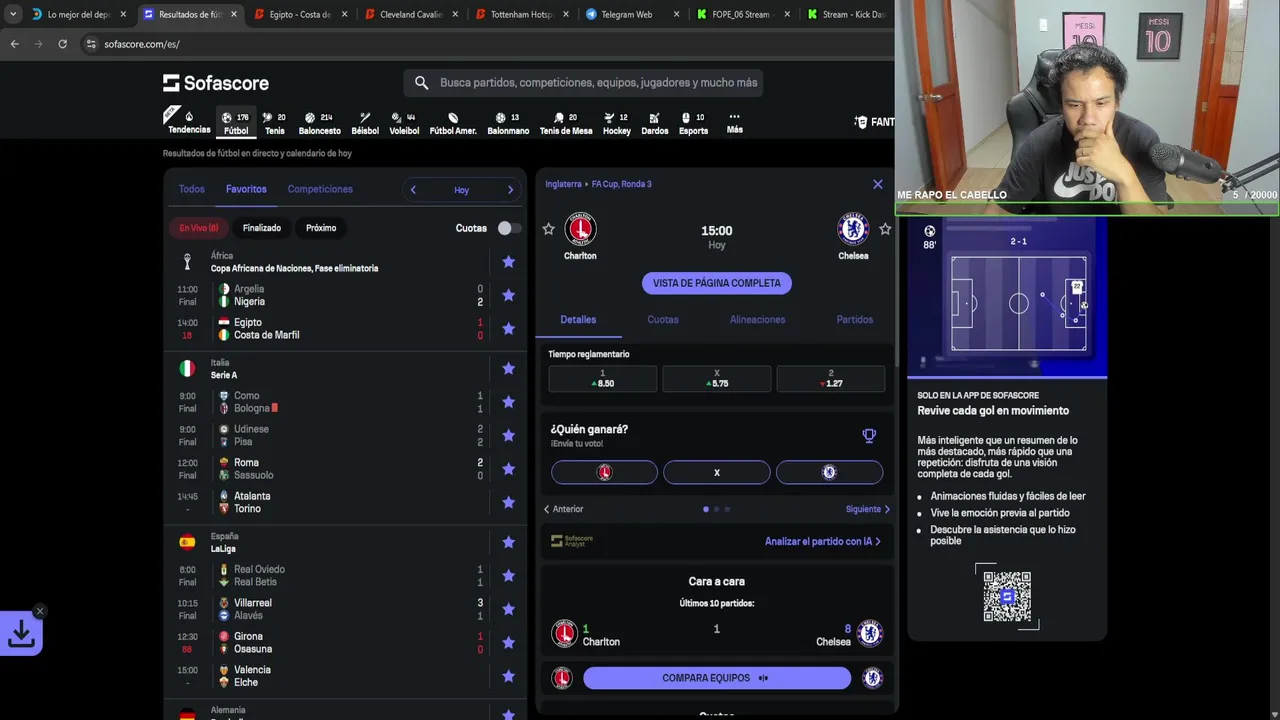Open the Todos matches tab
Viewport: 1280px width, 720px height.
[x=191, y=189]
